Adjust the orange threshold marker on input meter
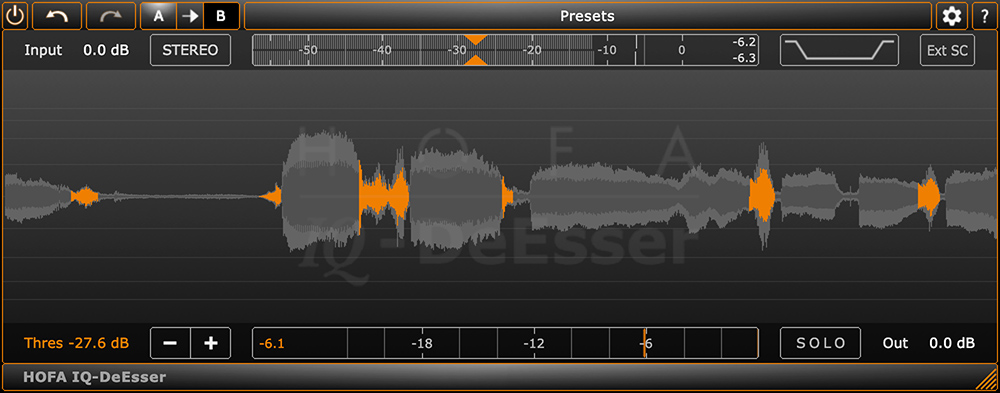Screen dimensions: 1000x393 click(x=476, y=50)
